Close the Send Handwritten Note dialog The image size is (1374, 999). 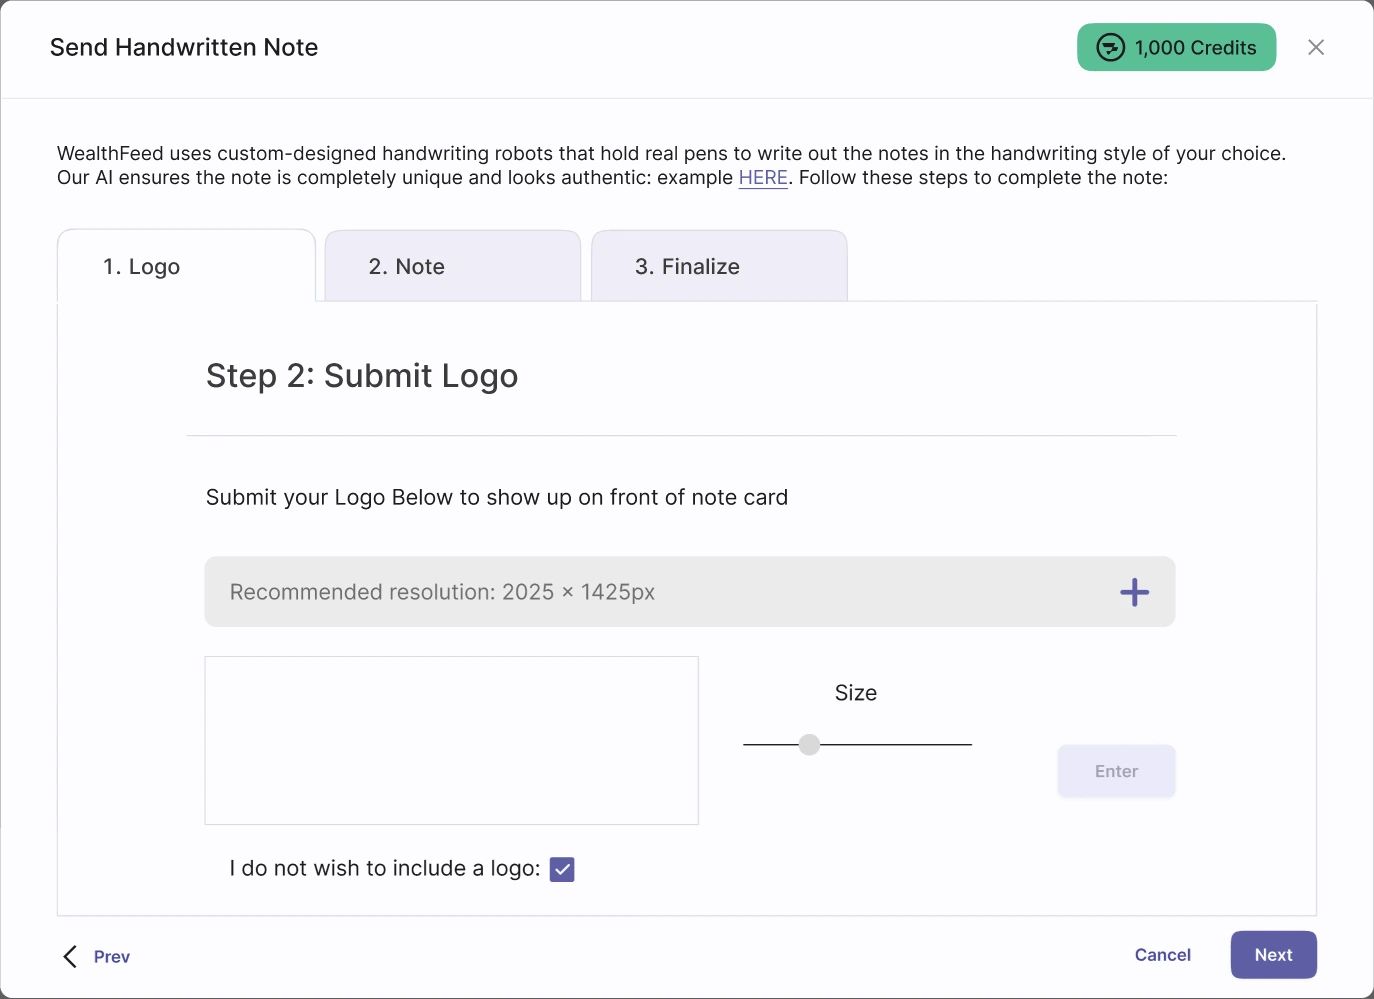(x=1316, y=47)
